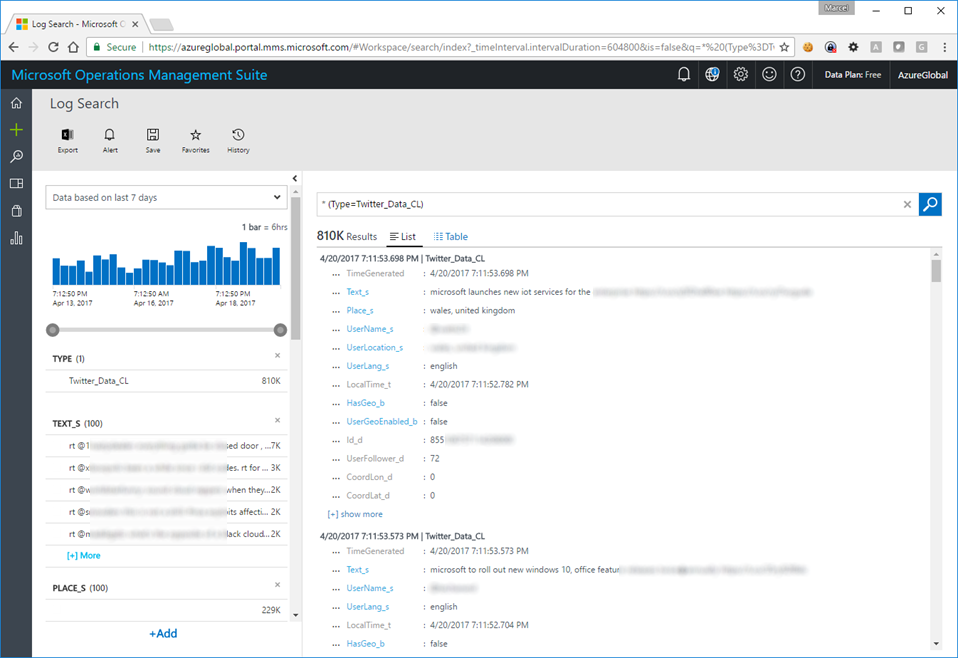Collapse the left filter pane with the chevron

click(x=294, y=178)
